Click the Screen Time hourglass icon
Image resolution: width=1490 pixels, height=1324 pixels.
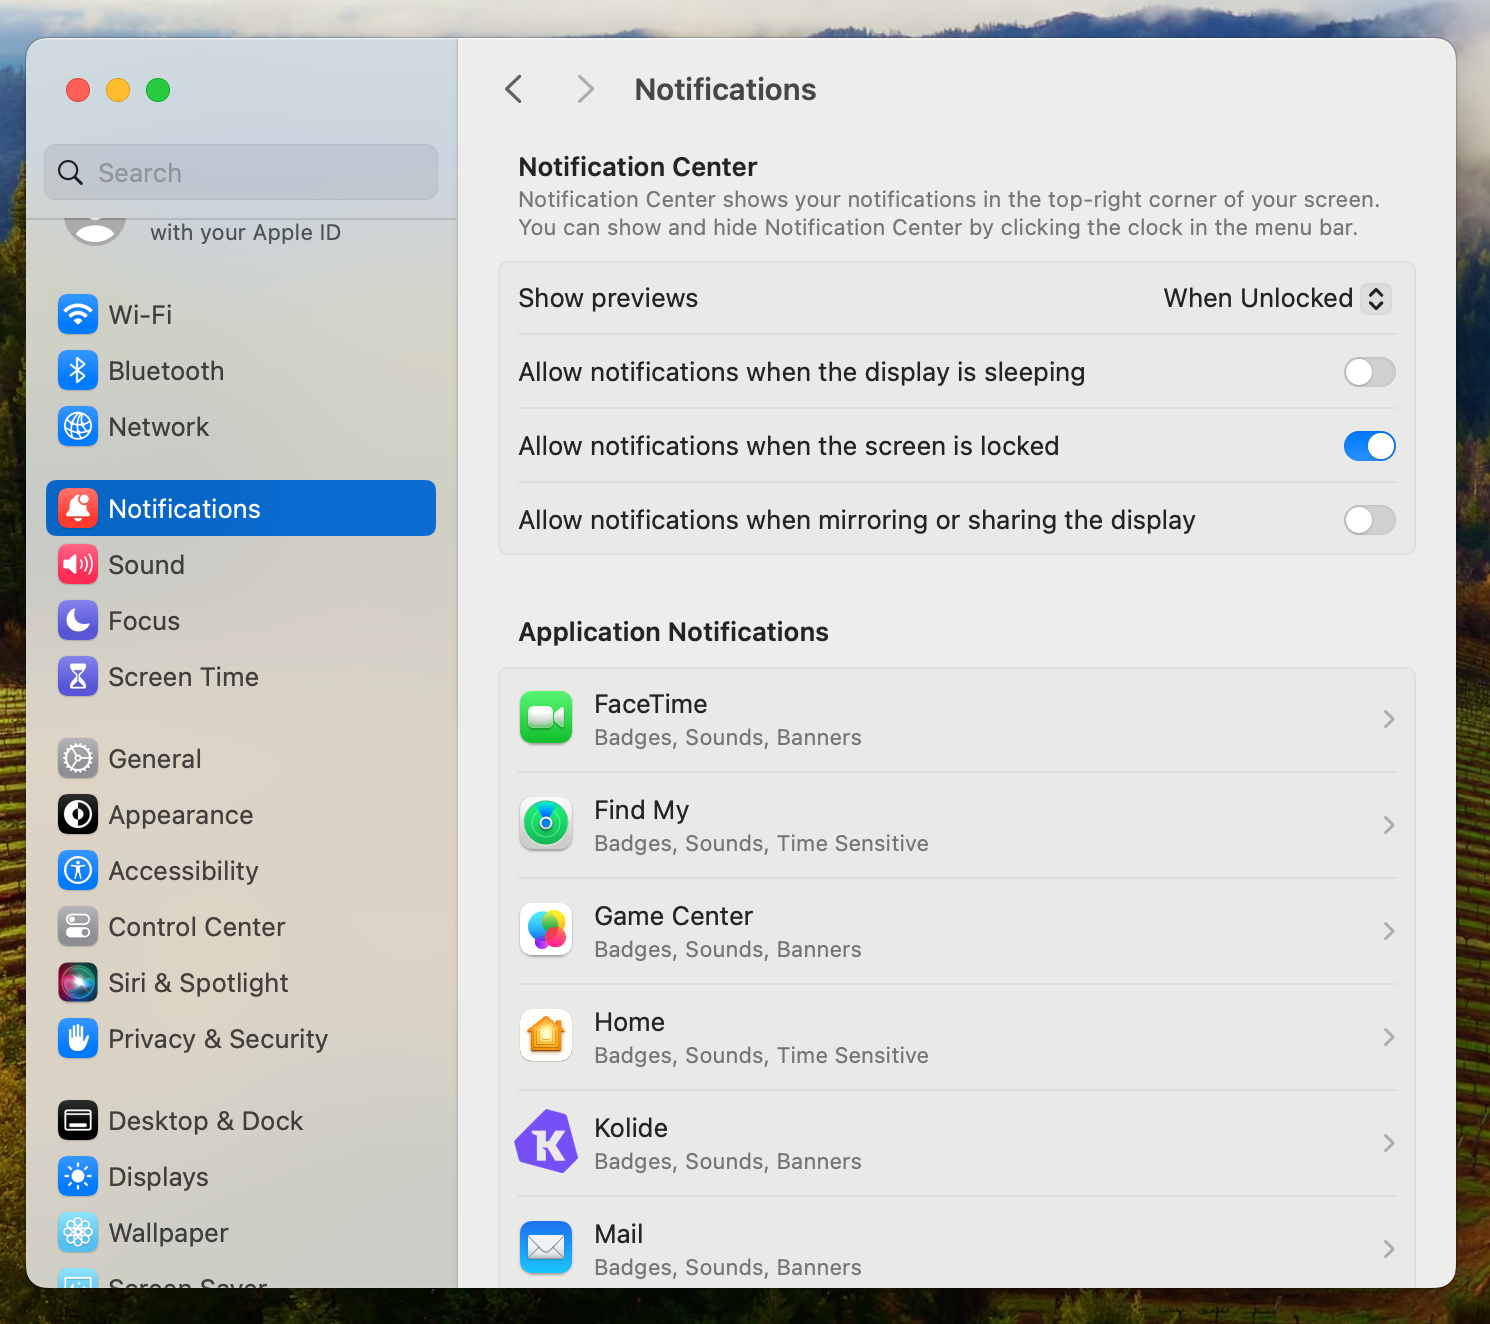tap(78, 676)
